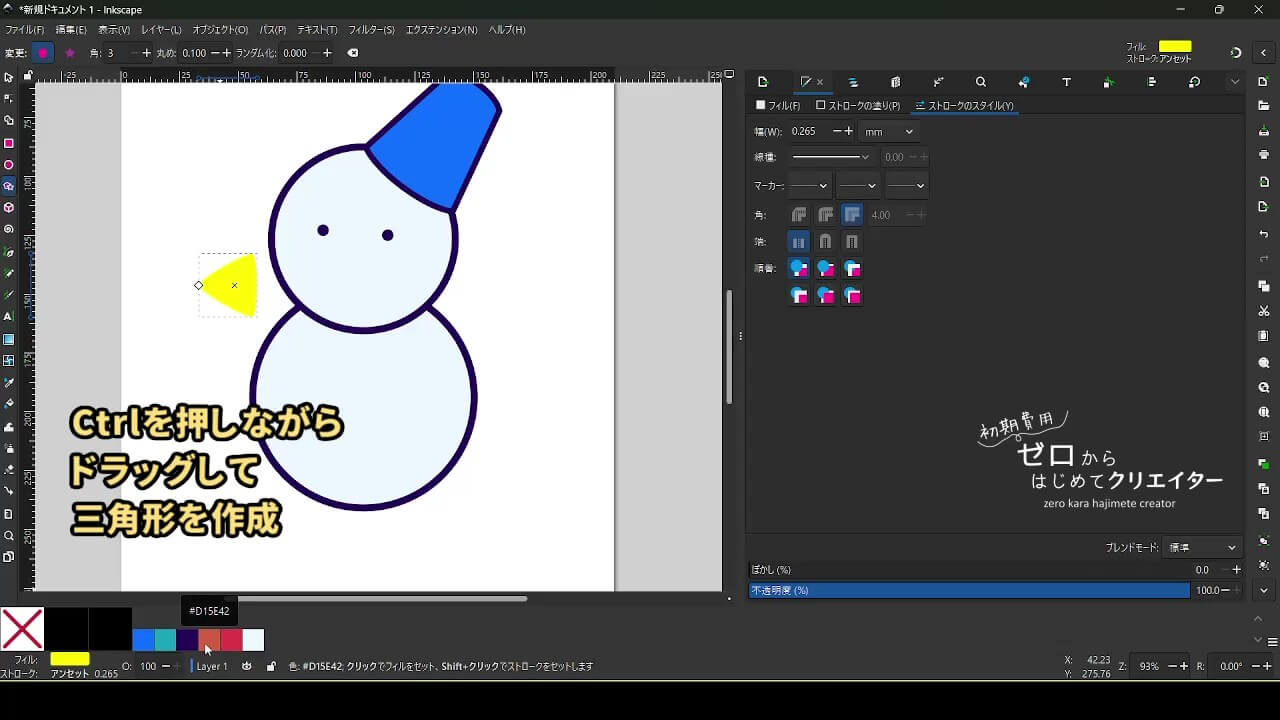Toggle Layer 1 lock icon
Image resolution: width=1280 pixels, height=720 pixels.
click(271, 666)
